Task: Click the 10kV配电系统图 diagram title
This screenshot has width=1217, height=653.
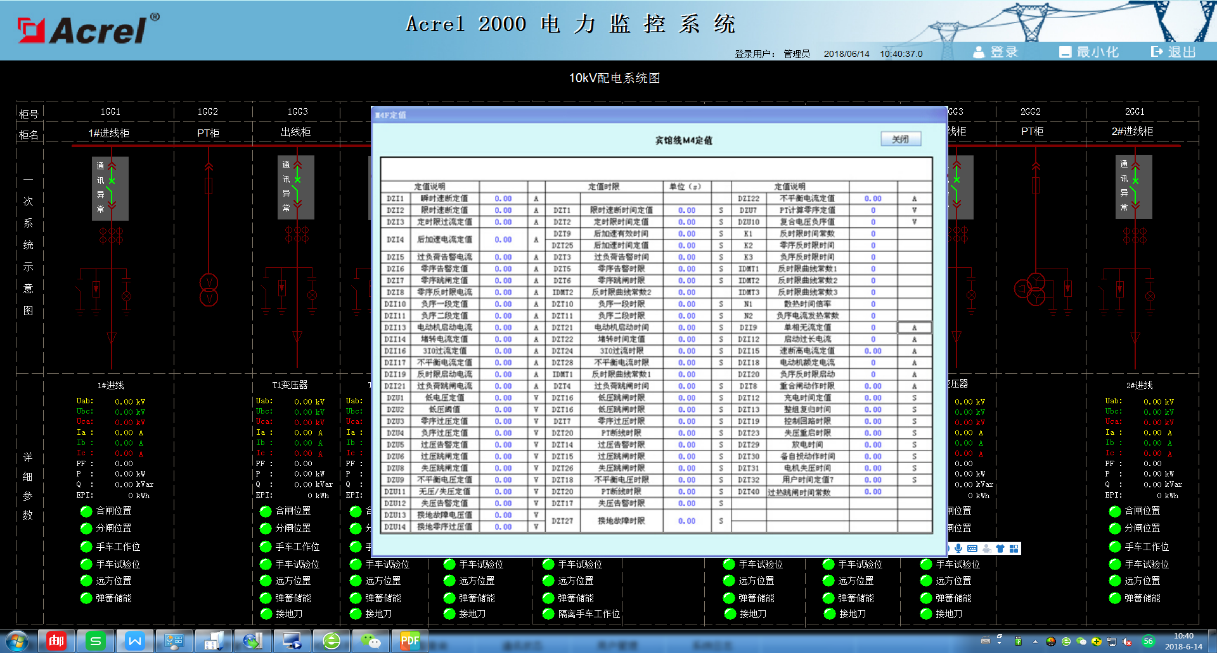Action: coord(614,78)
